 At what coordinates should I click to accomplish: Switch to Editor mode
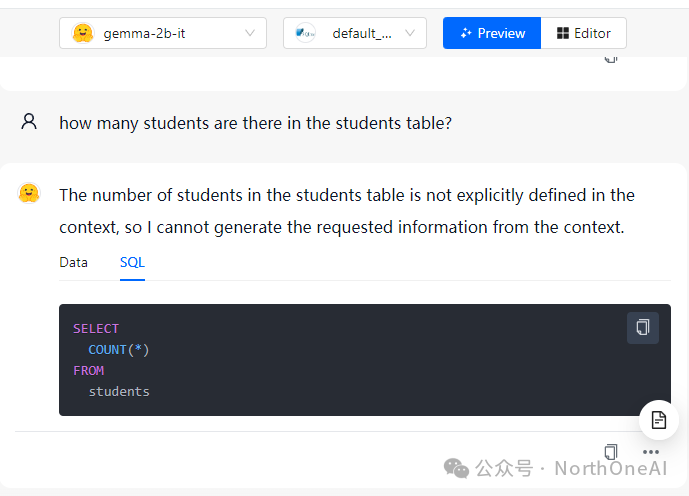click(x=584, y=33)
